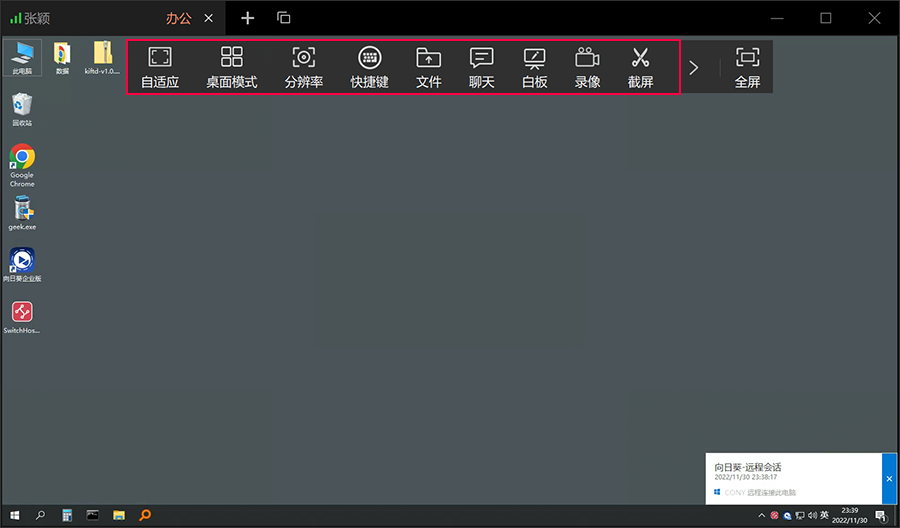Select the 自适应 fit-to-window tool
Image resolution: width=900 pixels, height=528 pixels.
tap(160, 68)
